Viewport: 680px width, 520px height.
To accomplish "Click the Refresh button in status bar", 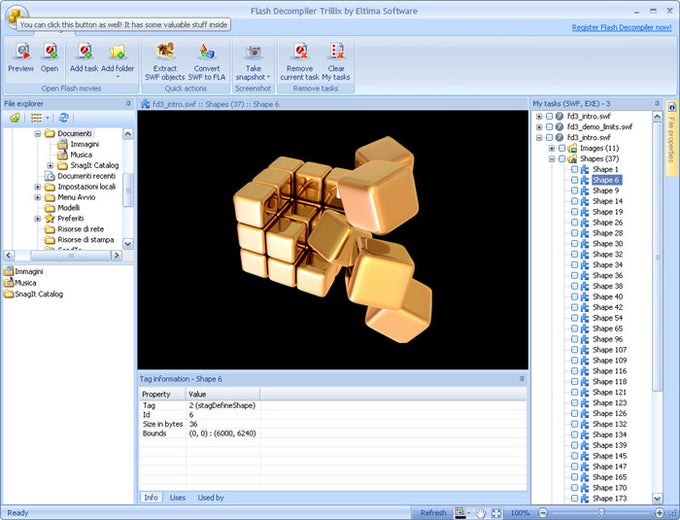I will (433, 513).
